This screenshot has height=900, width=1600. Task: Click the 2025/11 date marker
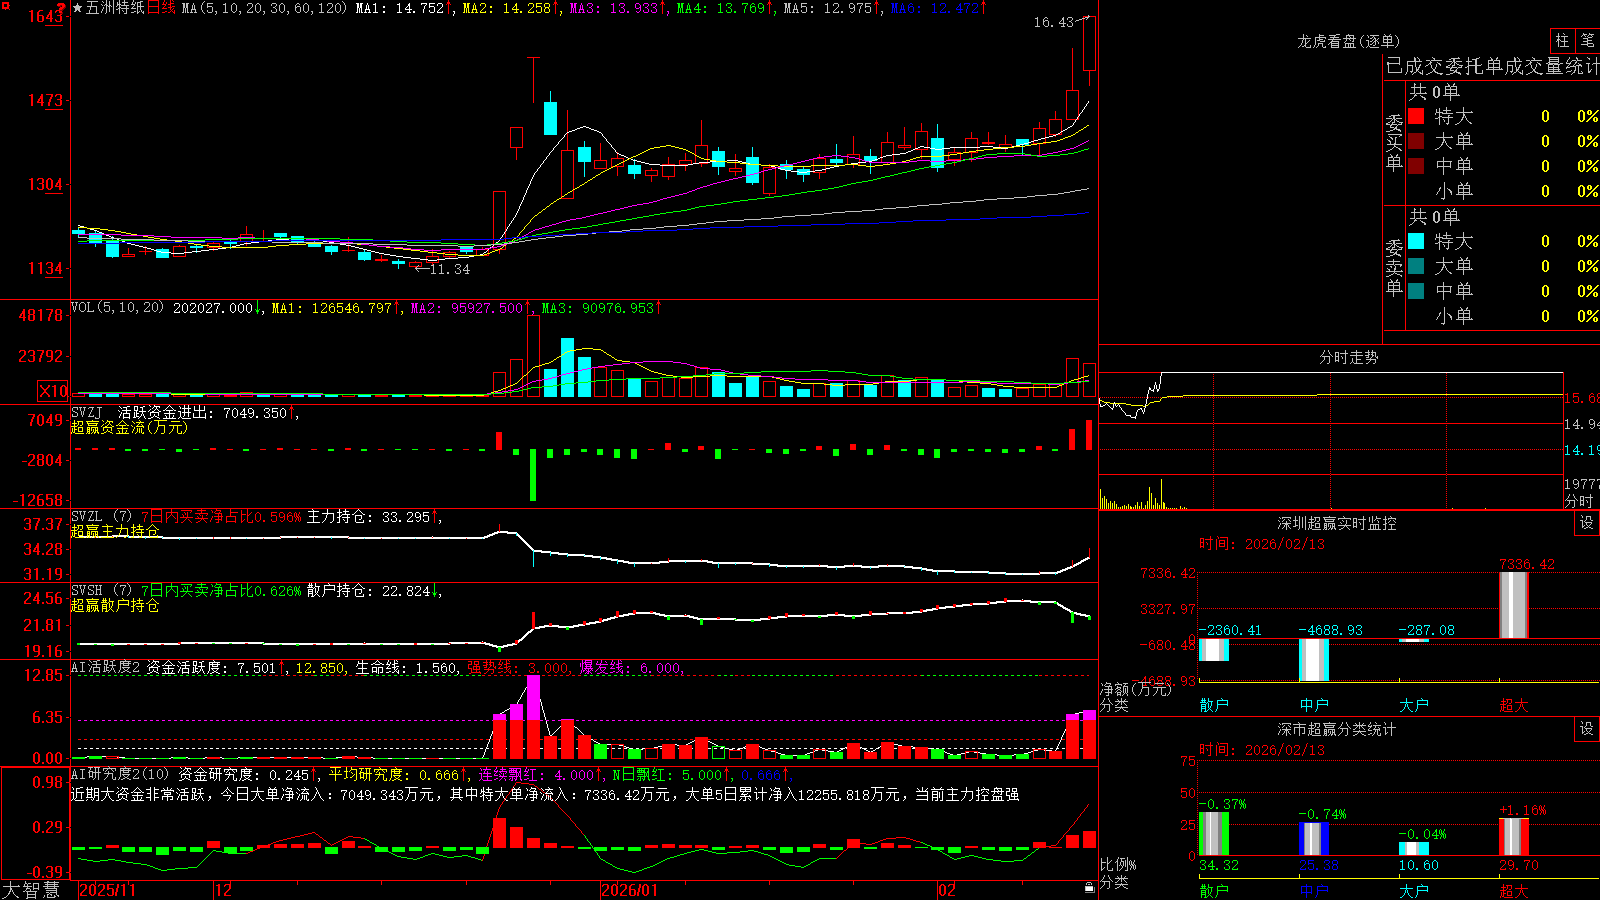pos(107,890)
